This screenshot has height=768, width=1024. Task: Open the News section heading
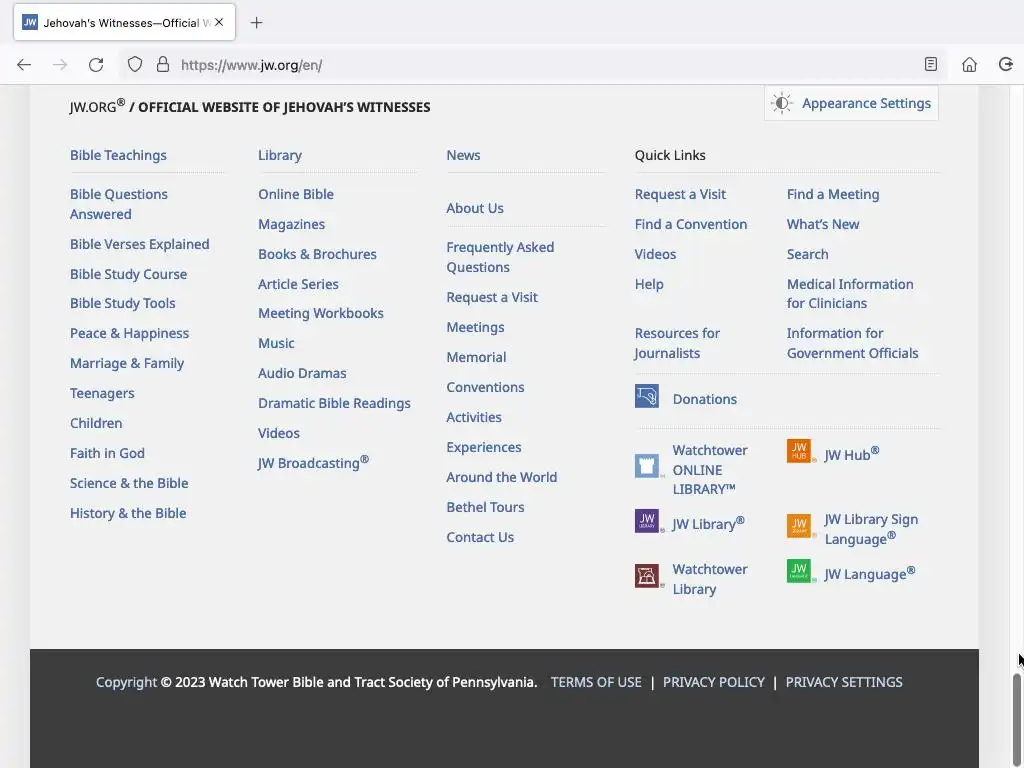click(x=463, y=155)
